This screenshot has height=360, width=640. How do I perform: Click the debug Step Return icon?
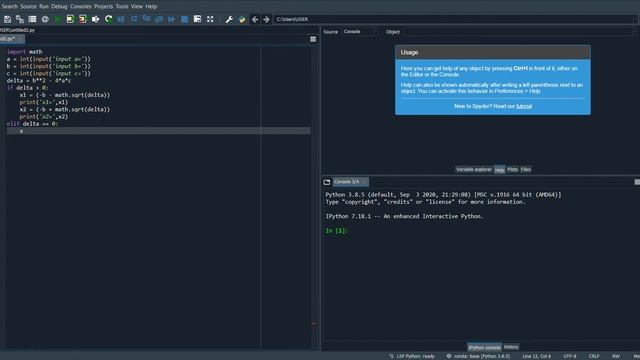[159, 19]
